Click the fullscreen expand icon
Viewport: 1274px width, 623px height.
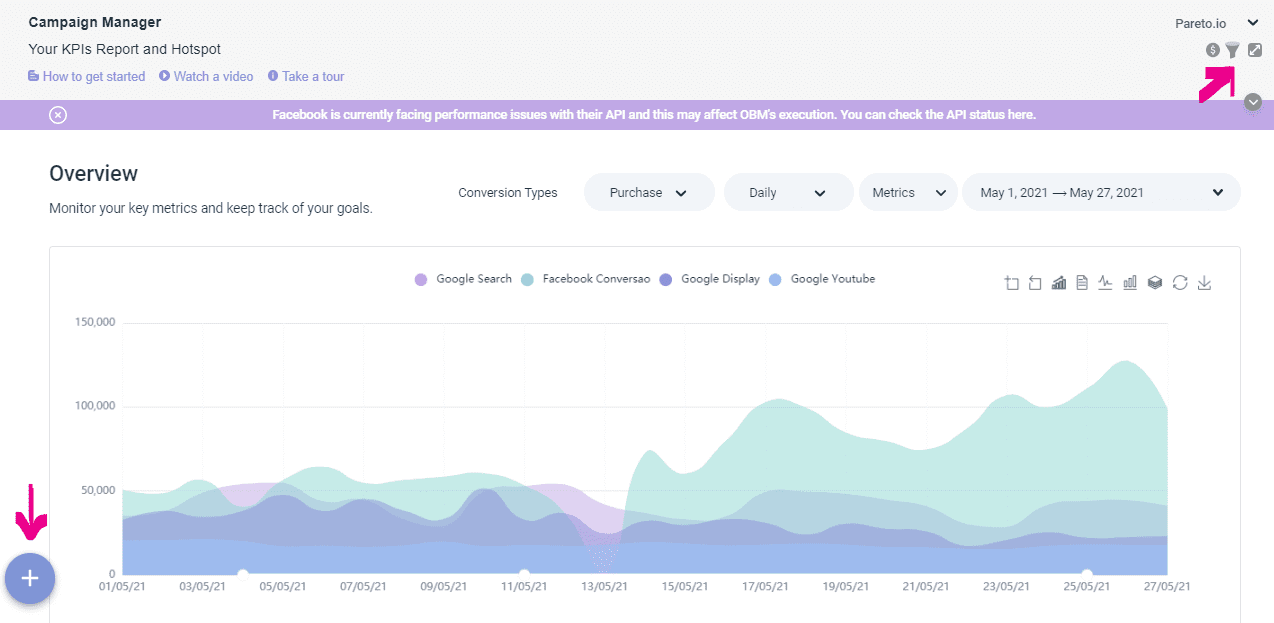click(1255, 50)
